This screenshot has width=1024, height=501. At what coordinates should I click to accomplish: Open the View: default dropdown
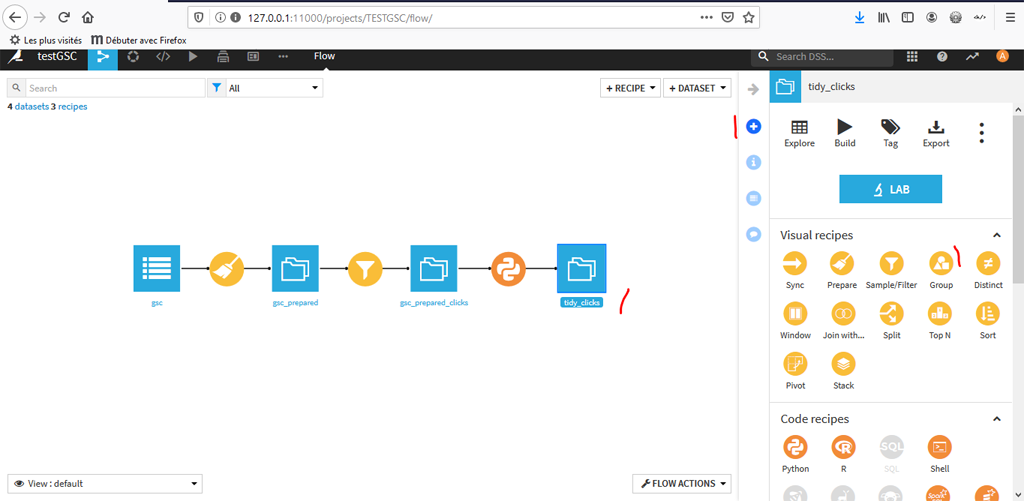pyautogui.click(x=104, y=484)
